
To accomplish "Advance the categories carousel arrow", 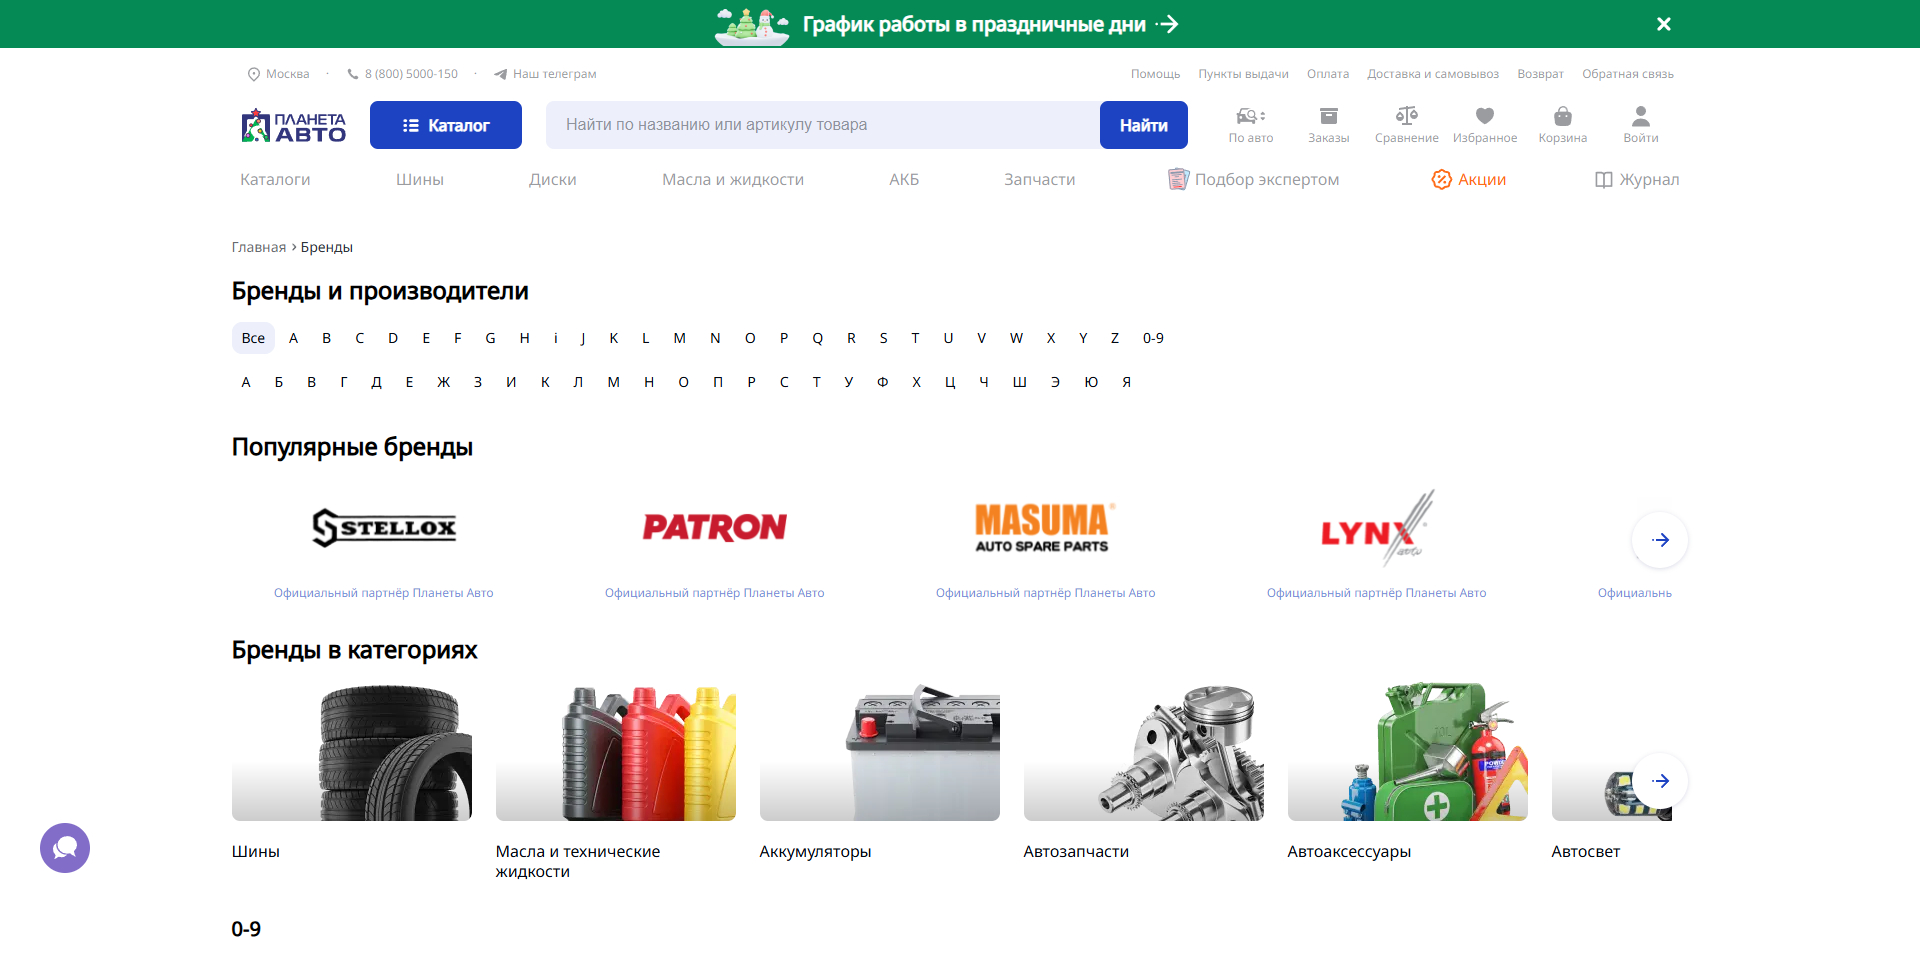I will coord(1661,781).
